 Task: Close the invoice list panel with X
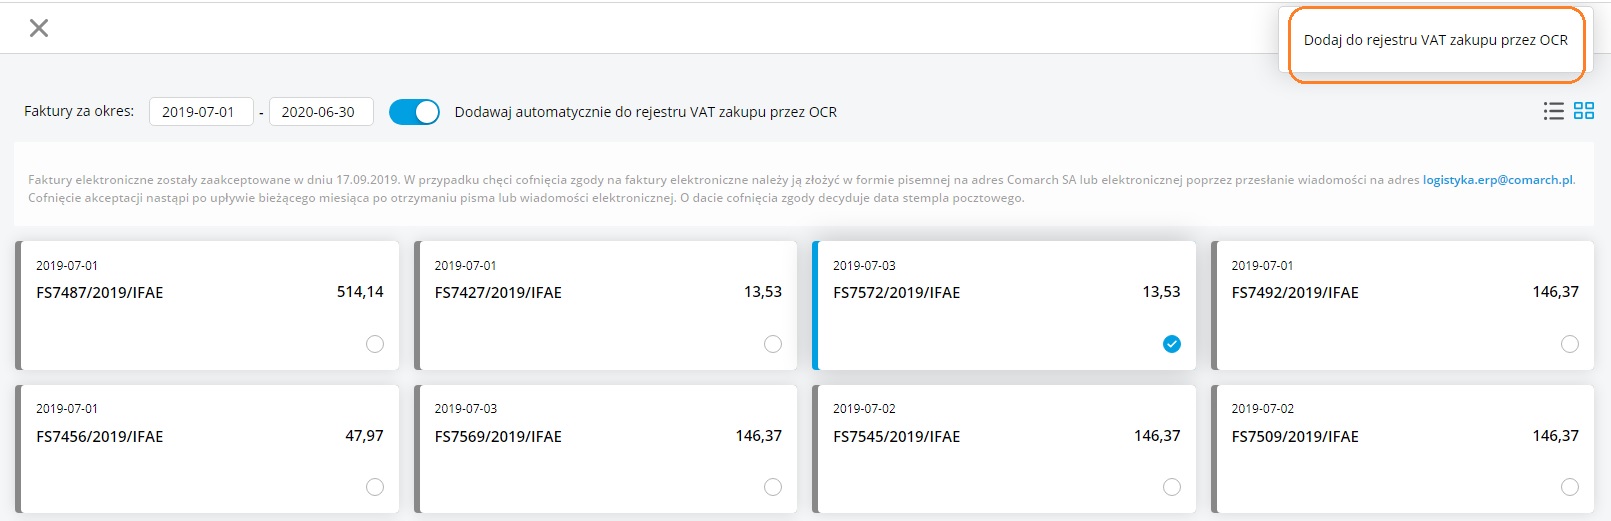(x=39, y=28)
